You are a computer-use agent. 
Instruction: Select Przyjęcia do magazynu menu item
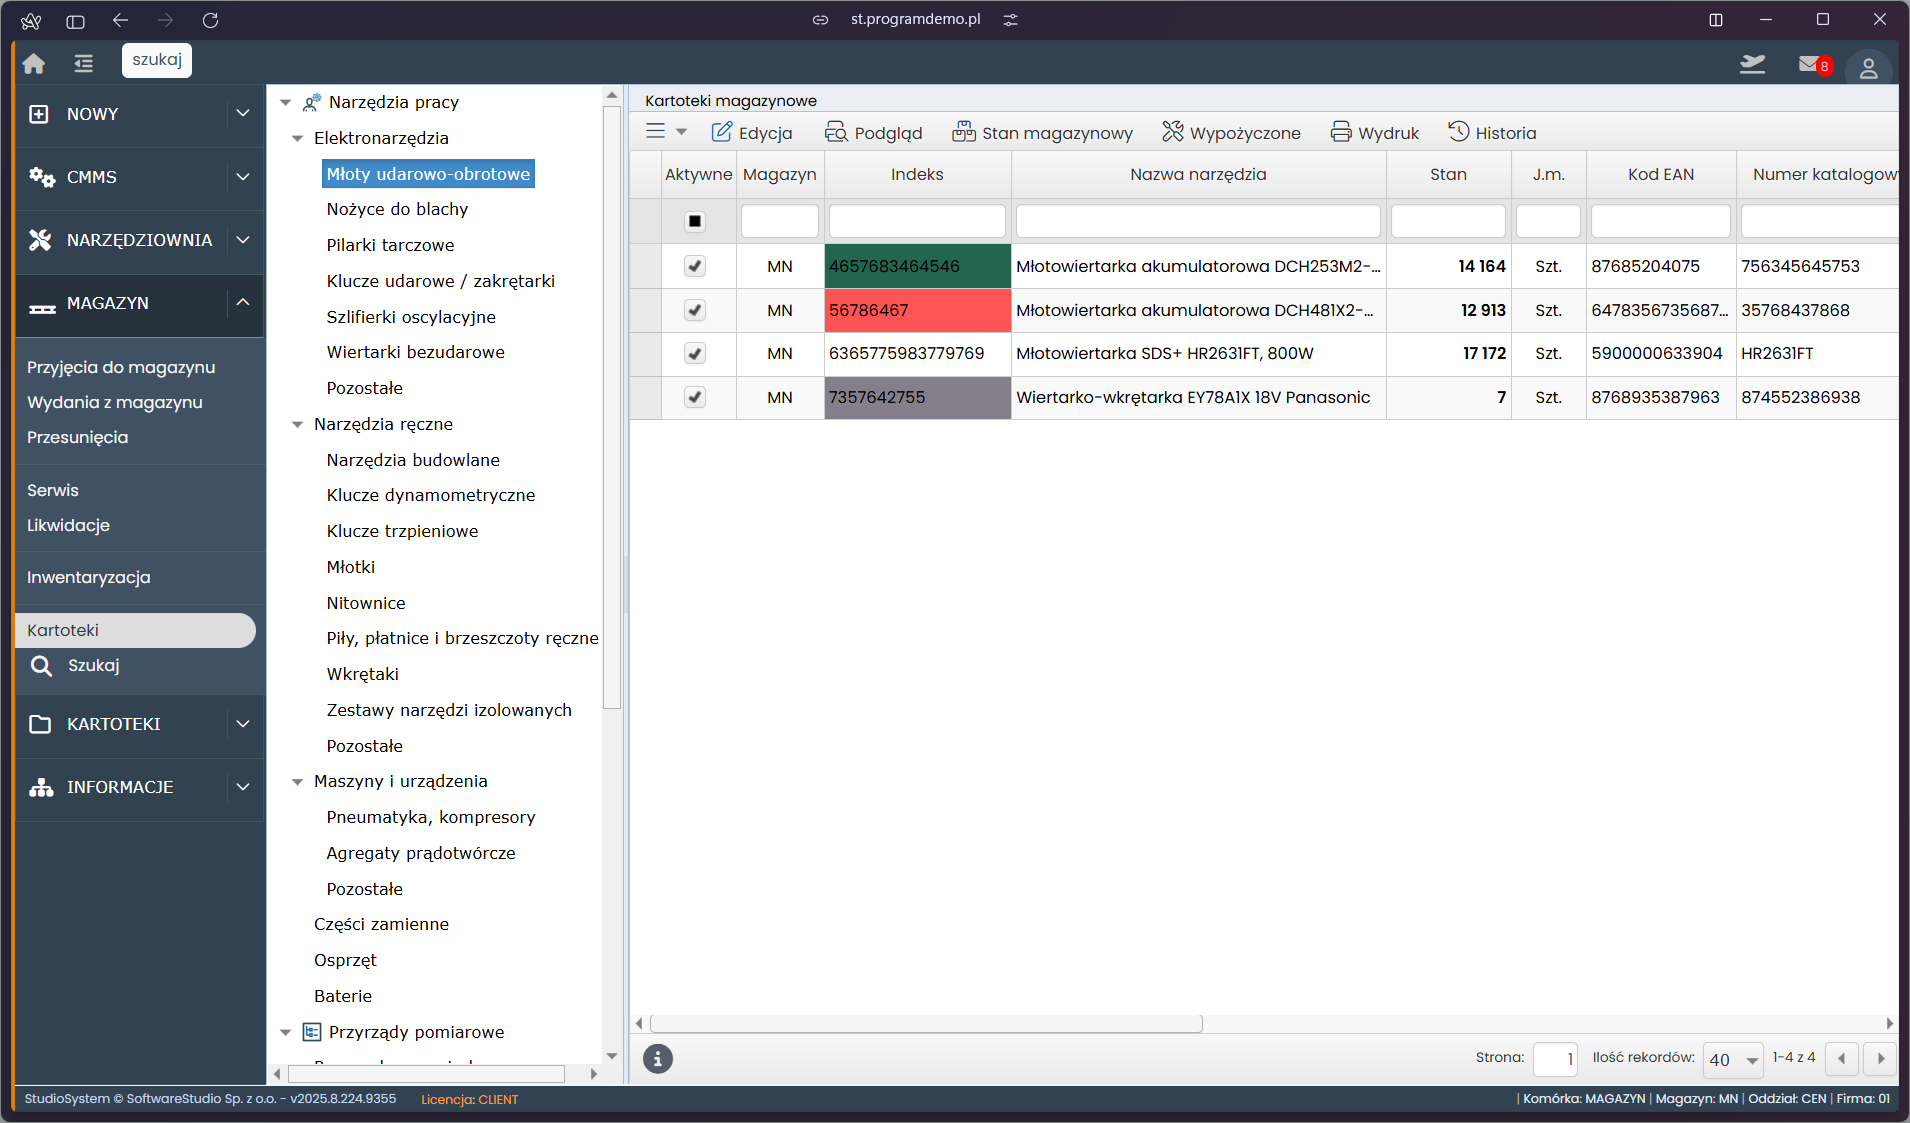point(121,367)
